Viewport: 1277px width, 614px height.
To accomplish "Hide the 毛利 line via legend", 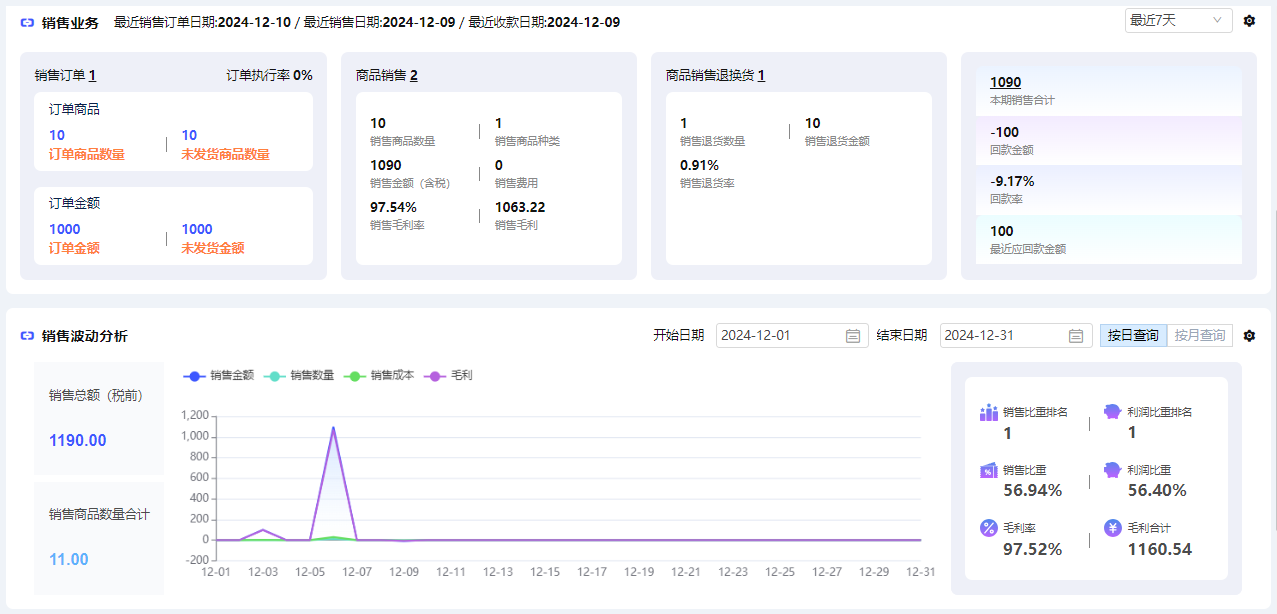I will click(448, 376).
